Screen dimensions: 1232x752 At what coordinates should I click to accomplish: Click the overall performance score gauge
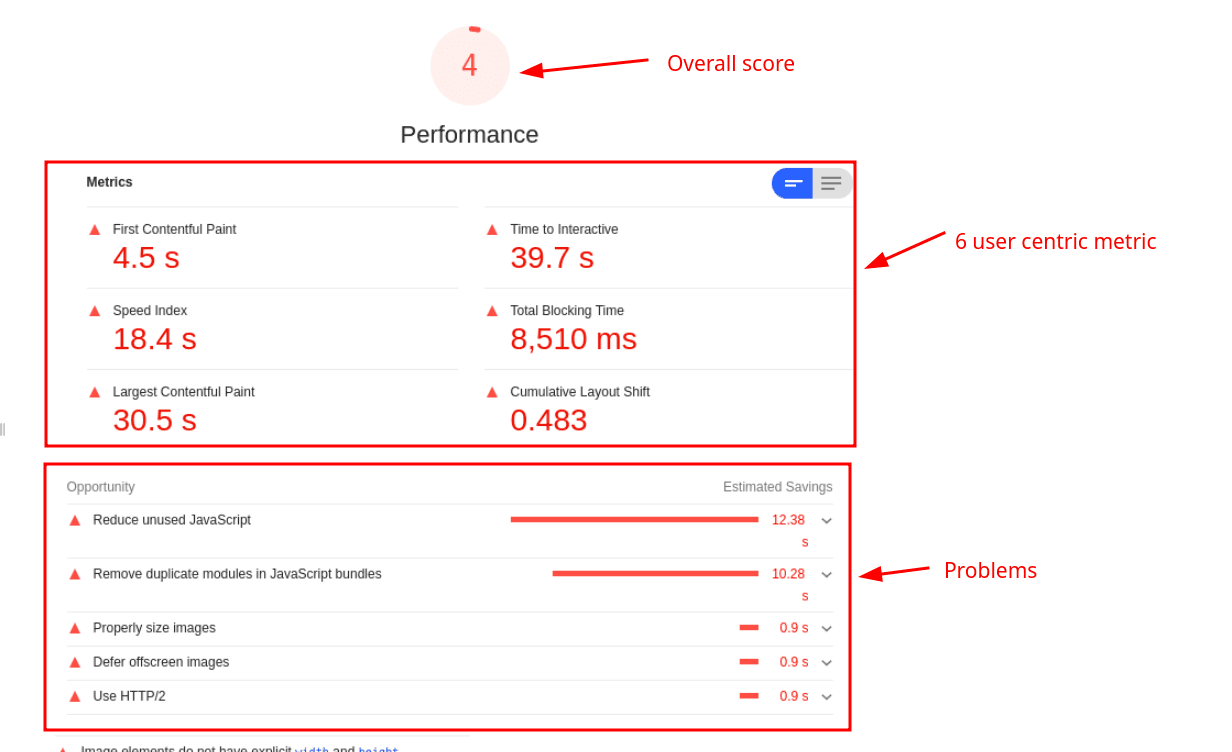[x=470, y=65]
